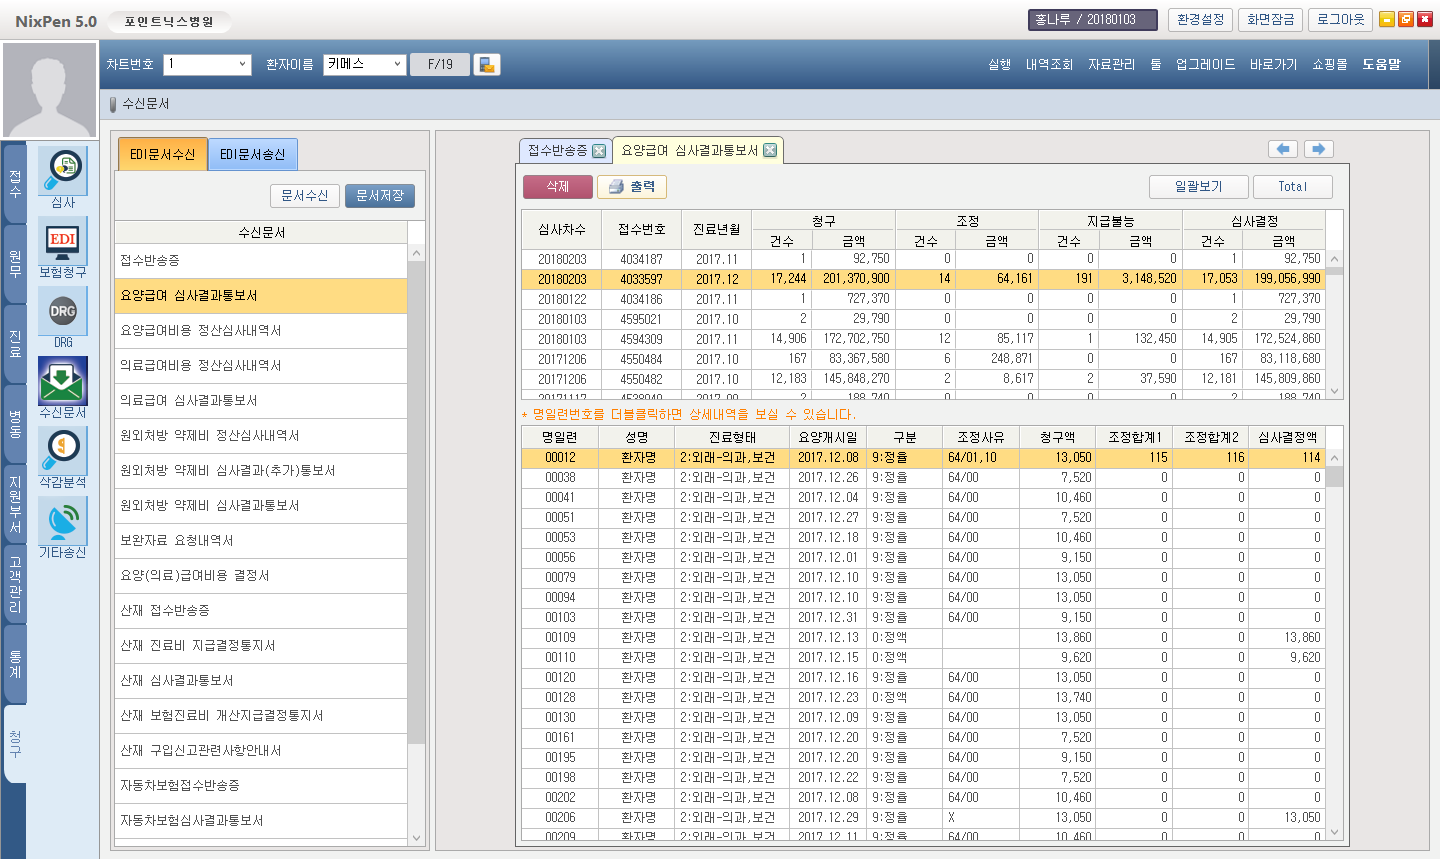Open the 수신문서 mail icon
This screenshot has width=1440, height=859.
point(63,382)
